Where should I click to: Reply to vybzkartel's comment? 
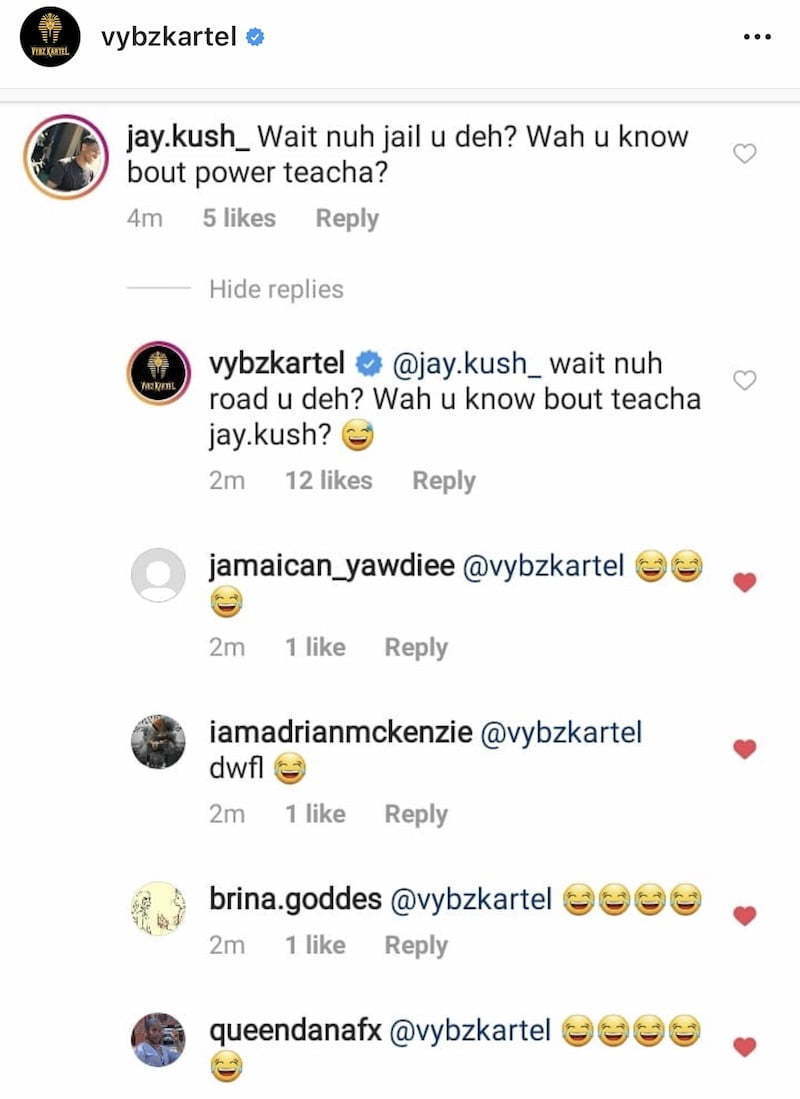pyautogui.click(x=444, y=481)
